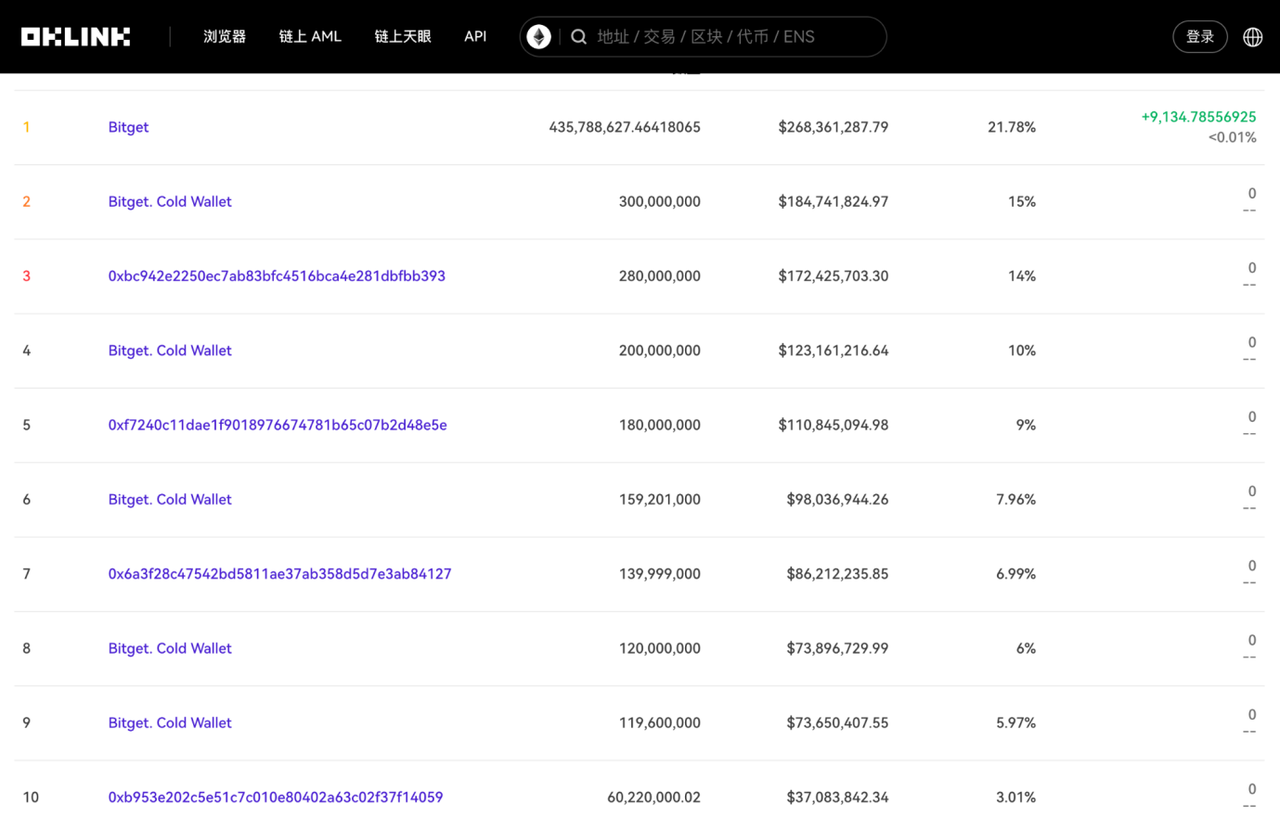Open the rank 1 Bitget holder link
1280x830 pixels.
click(128, 127)
